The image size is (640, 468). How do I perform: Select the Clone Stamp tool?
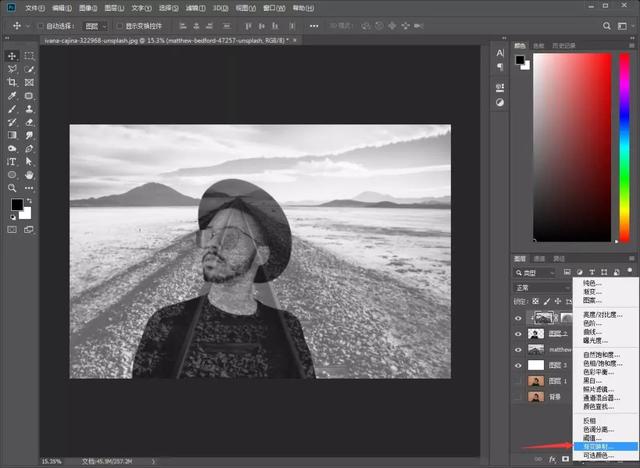29,109
